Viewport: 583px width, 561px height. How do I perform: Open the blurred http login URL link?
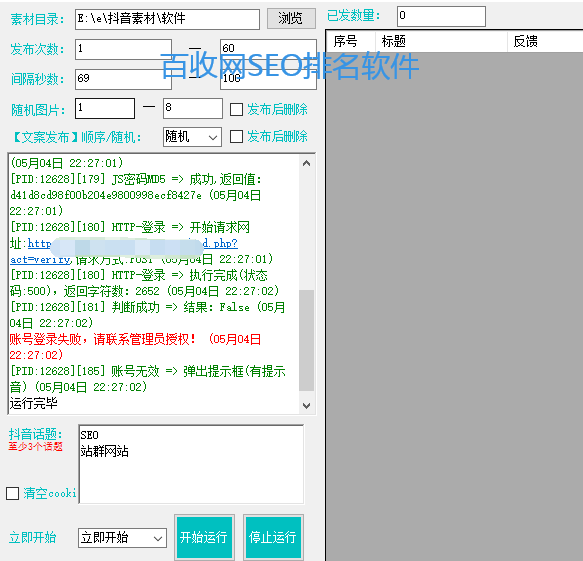[x=132, y=244]
